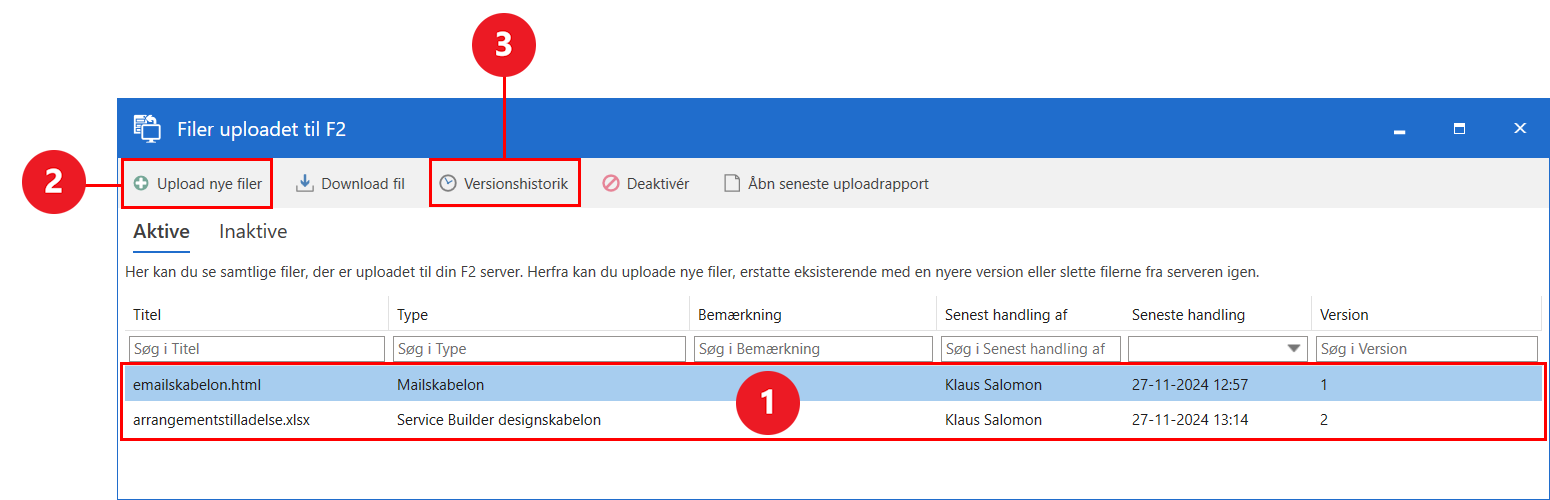Click the Åbn seneste uploadrapport label
1550x500 pixels.
pyautogui.click(x=838, y=184)
